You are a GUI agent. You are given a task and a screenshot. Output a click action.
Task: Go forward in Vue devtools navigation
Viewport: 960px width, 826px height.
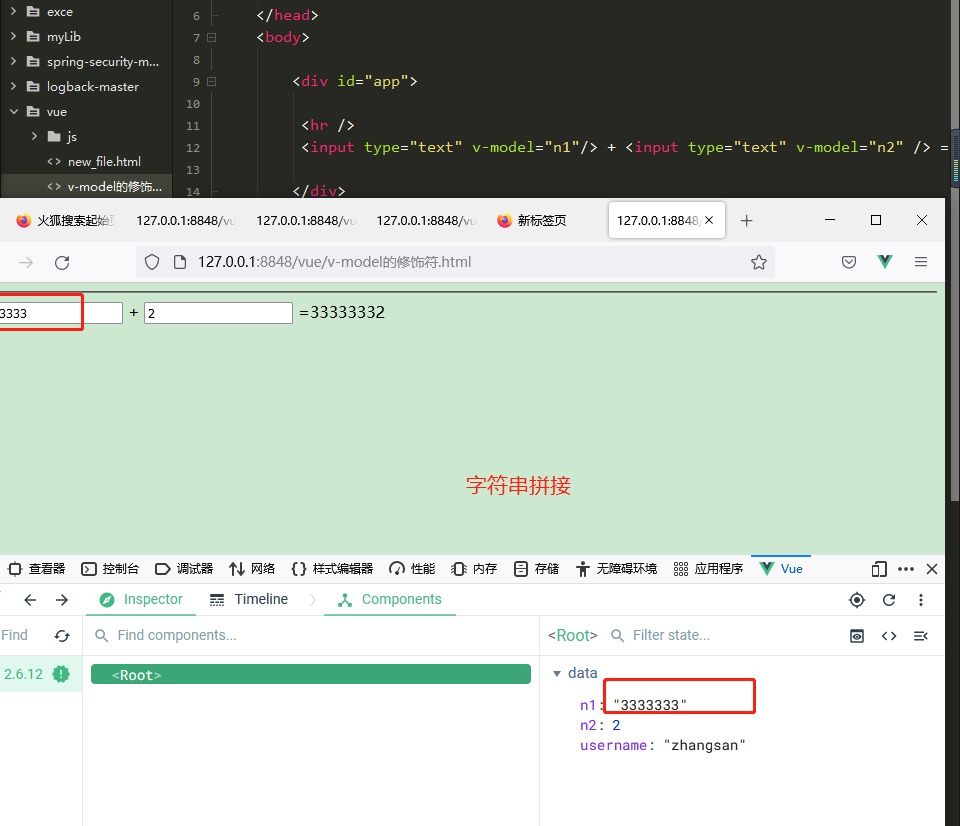click(62, 600)
